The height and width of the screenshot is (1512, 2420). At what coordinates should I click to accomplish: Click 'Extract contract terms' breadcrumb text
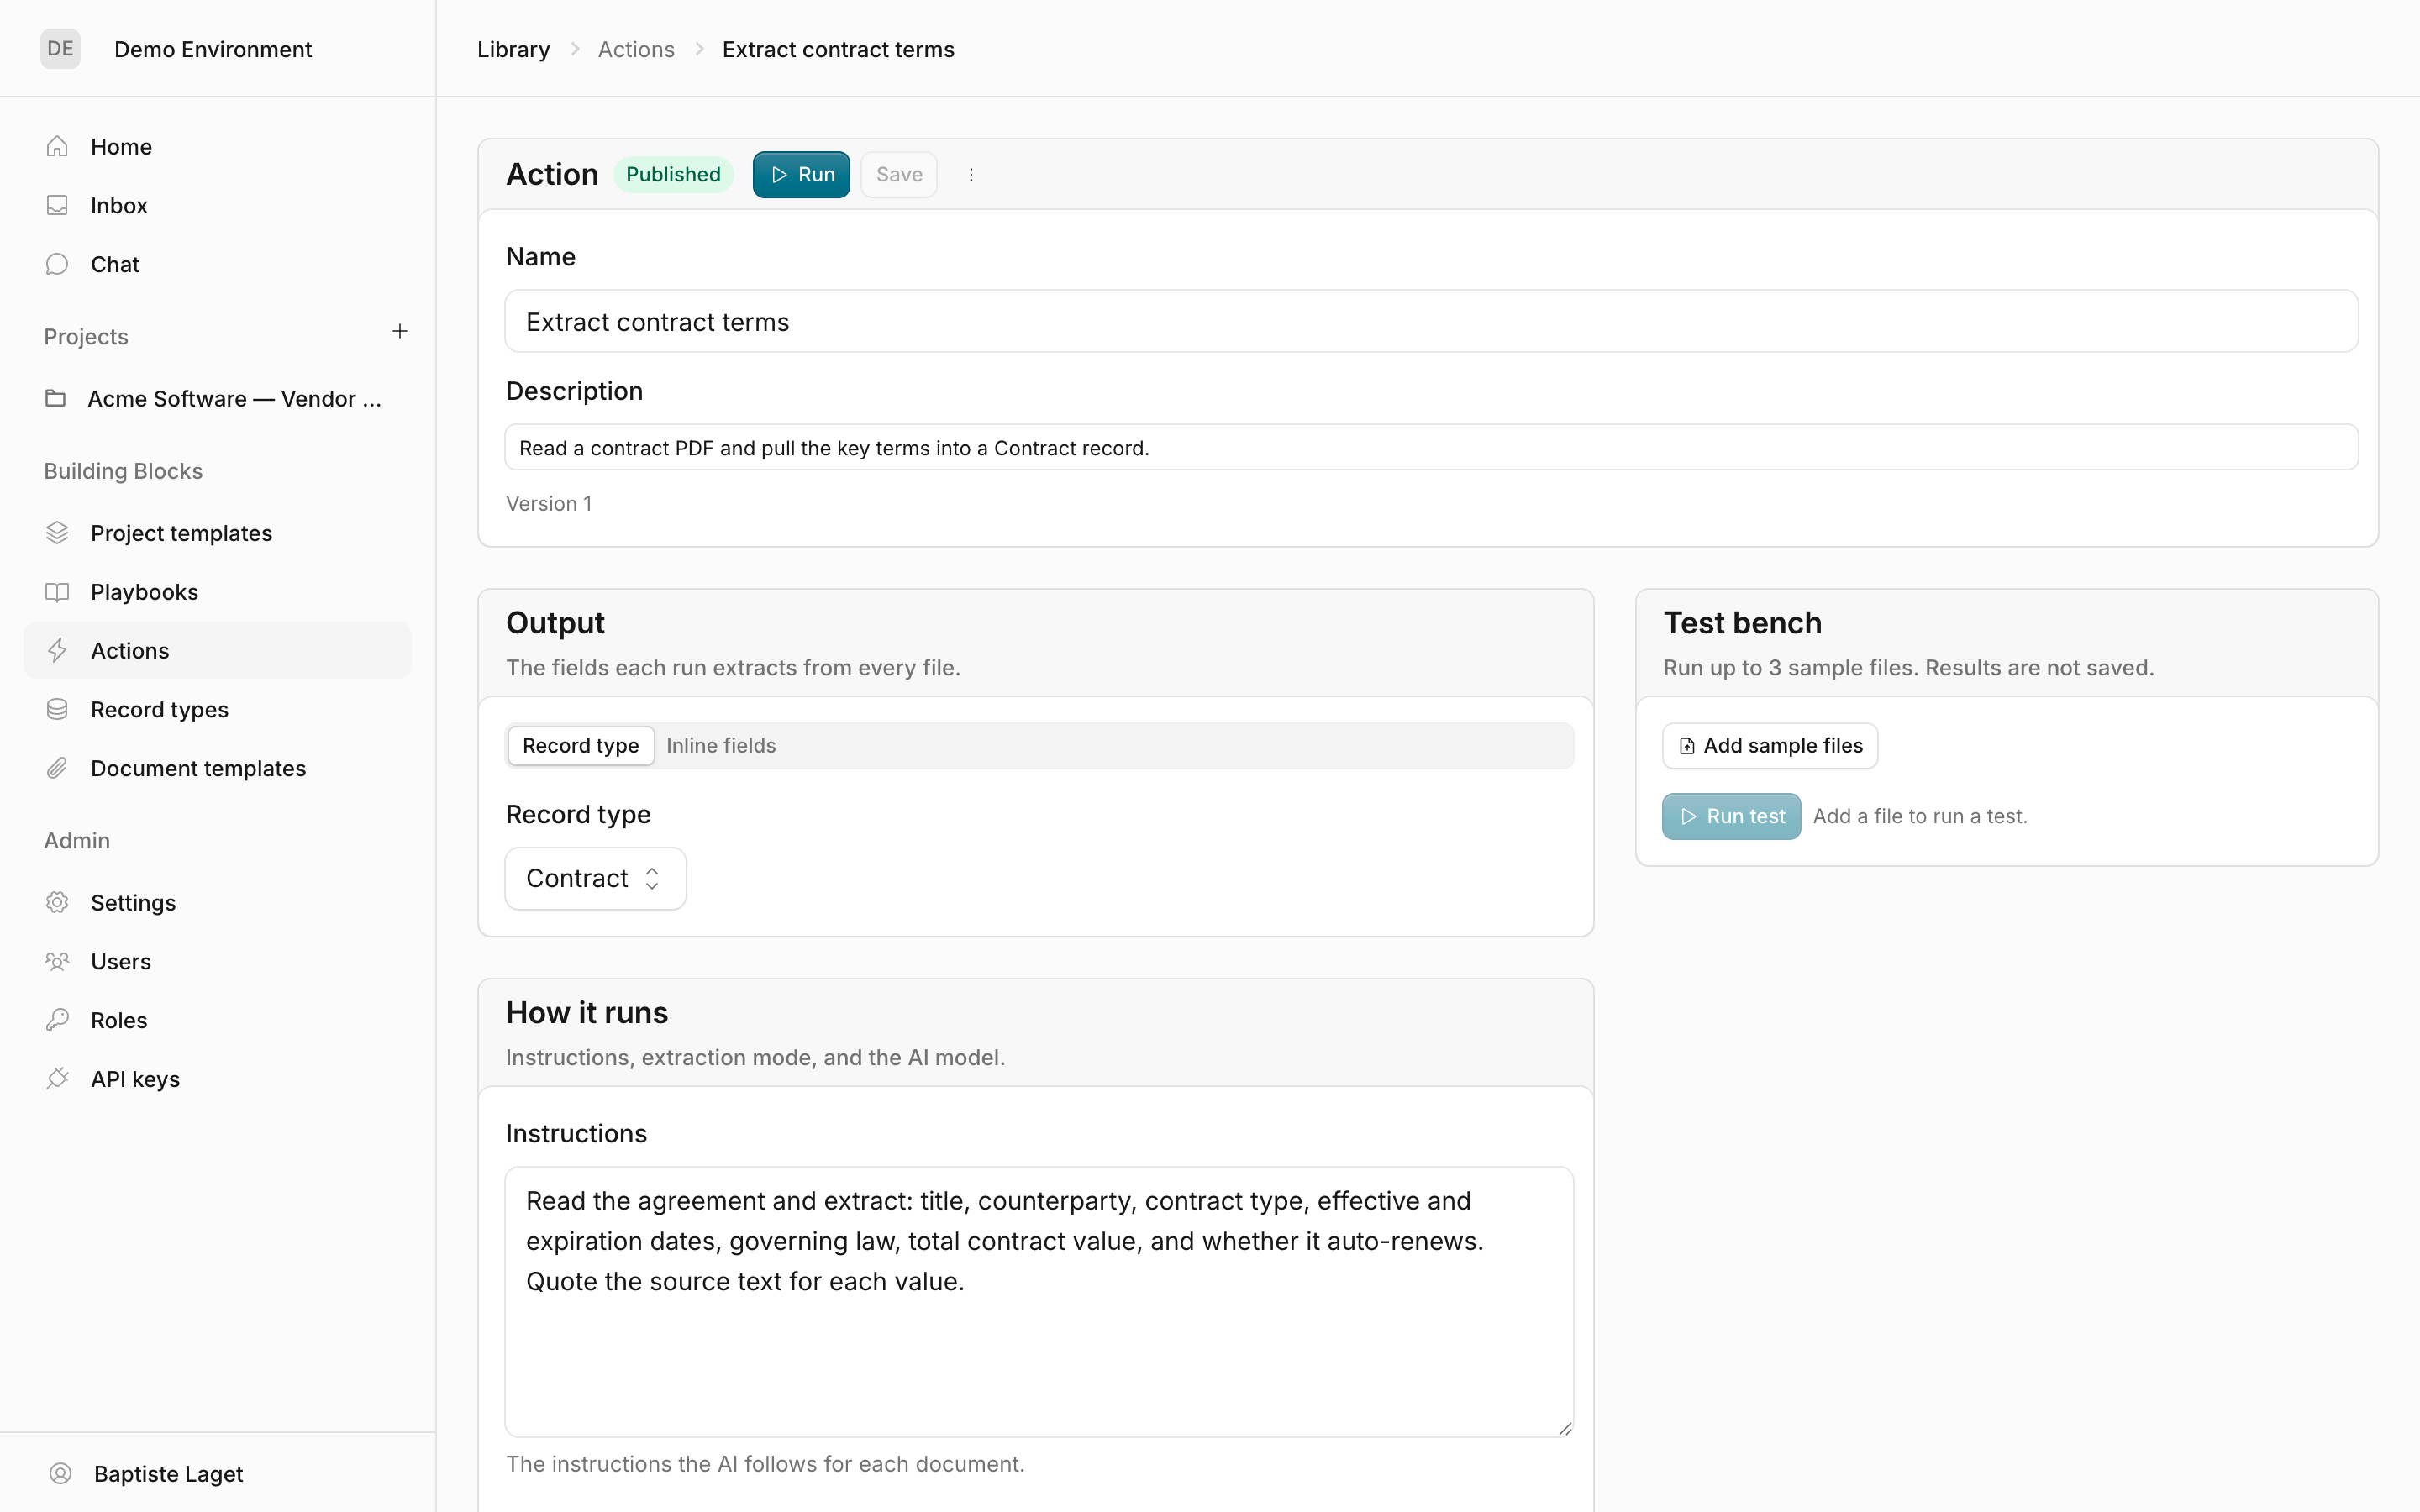(838, 49)
